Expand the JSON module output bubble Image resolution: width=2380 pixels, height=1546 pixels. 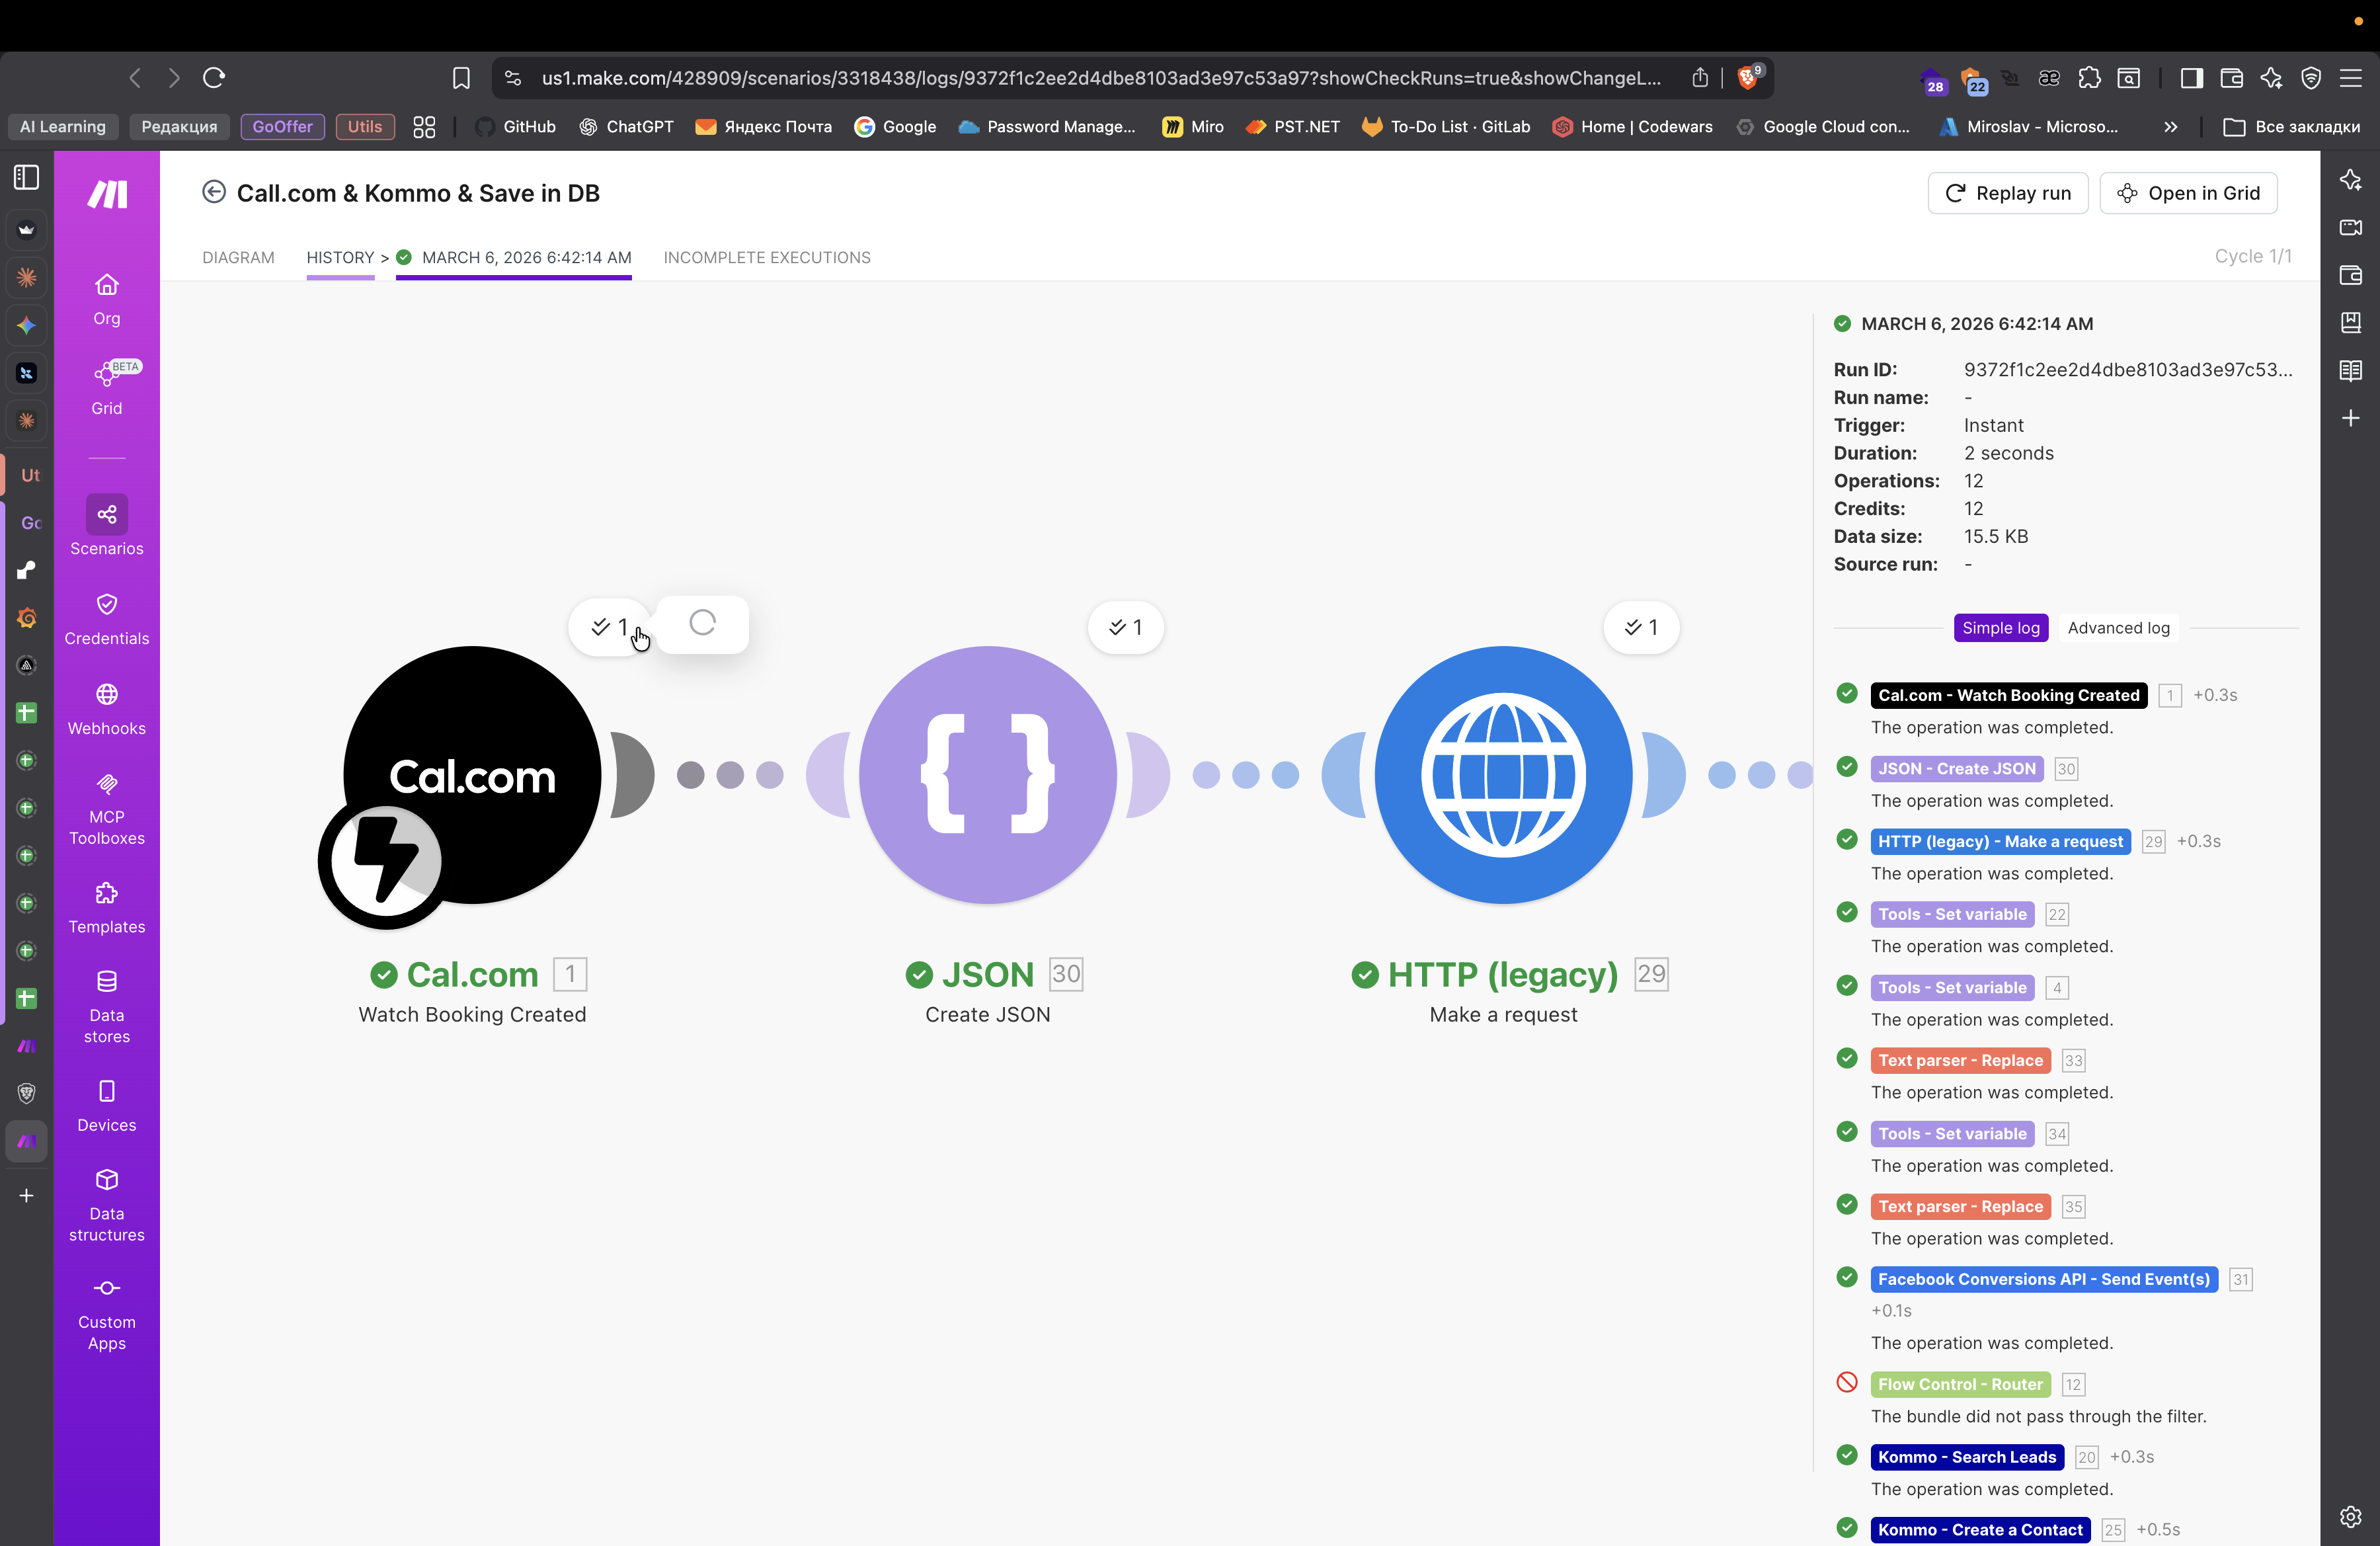[x=1125, y=628]
